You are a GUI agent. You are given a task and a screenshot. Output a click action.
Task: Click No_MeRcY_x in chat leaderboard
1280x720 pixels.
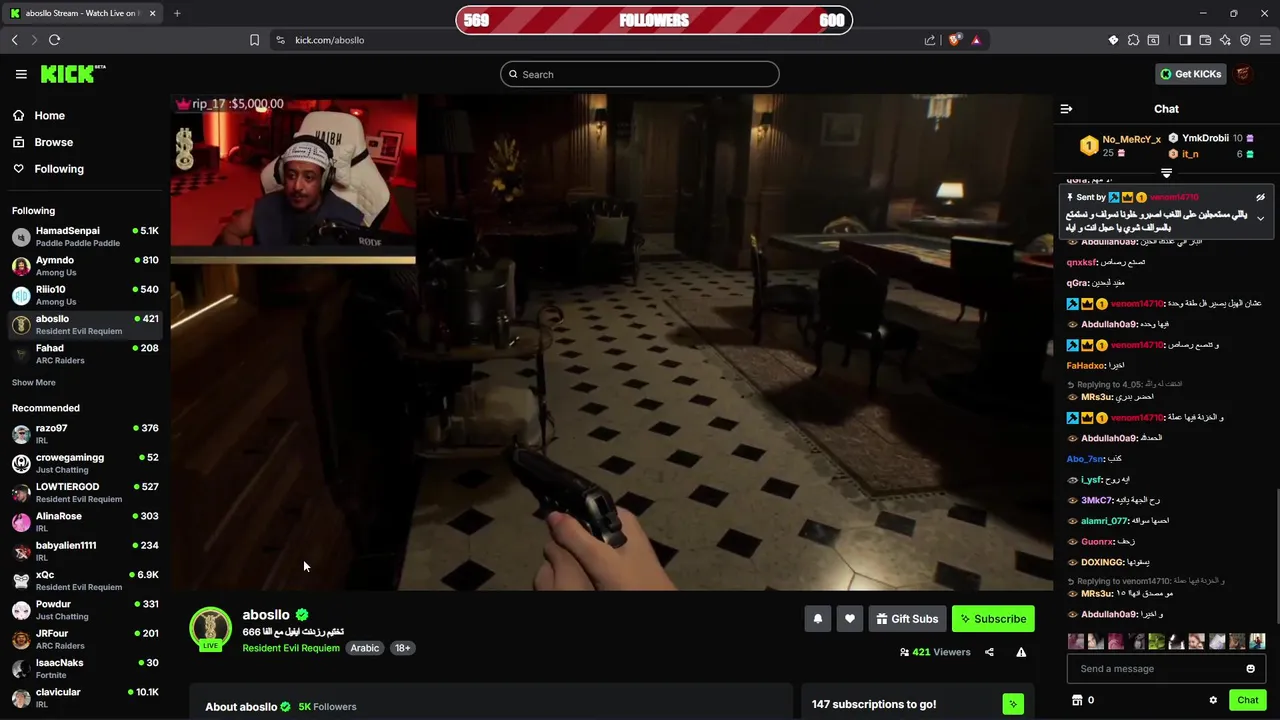(1131, 139)
